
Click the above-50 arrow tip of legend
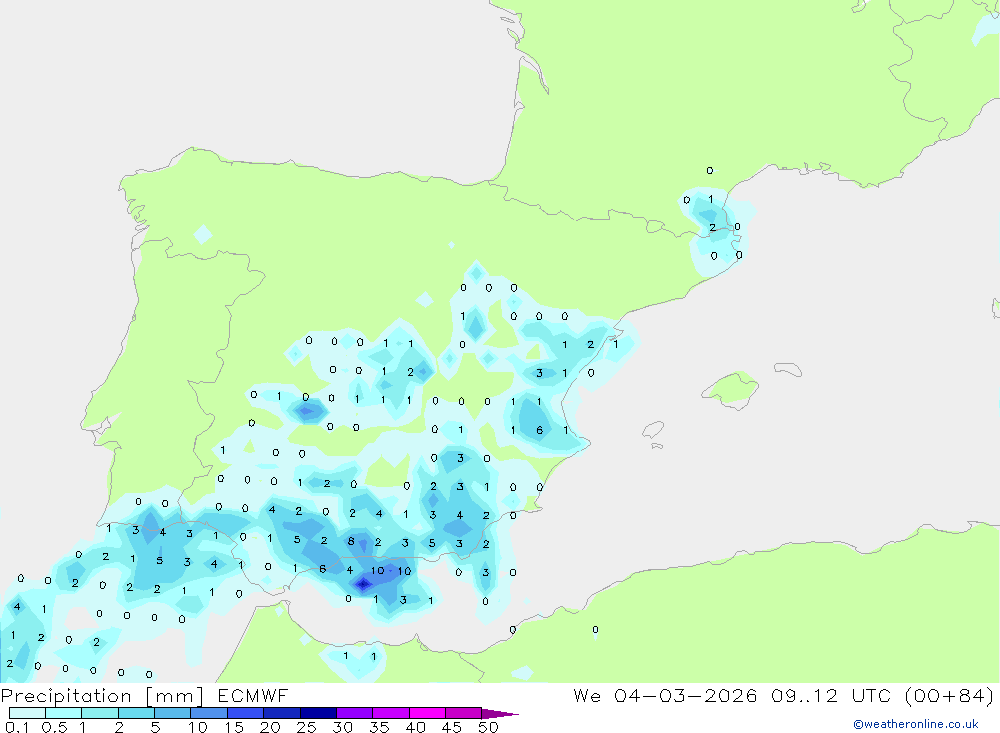tap(500, 713)
